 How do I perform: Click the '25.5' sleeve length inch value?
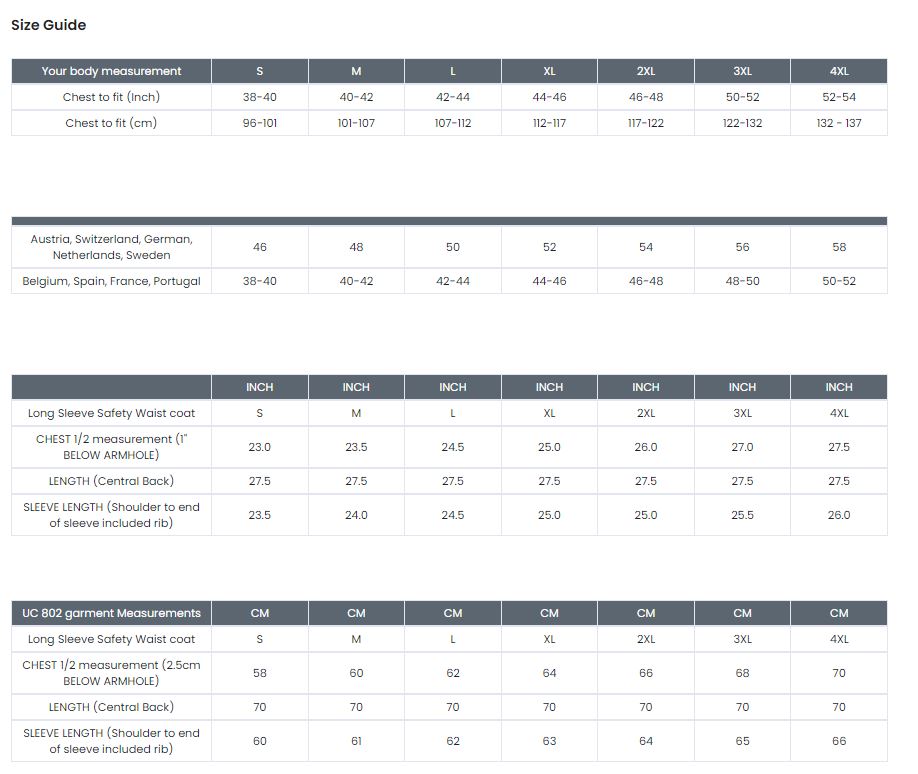point(742,515)
